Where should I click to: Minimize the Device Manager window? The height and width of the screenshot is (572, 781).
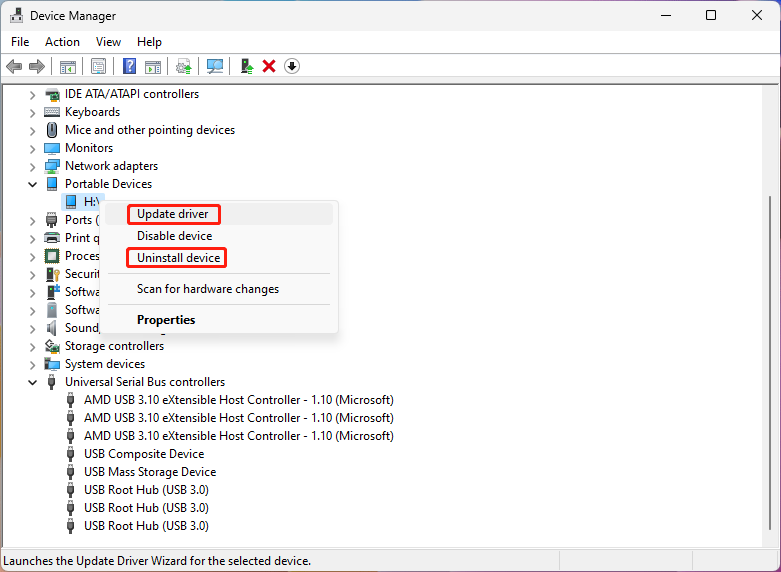[665, 15]
